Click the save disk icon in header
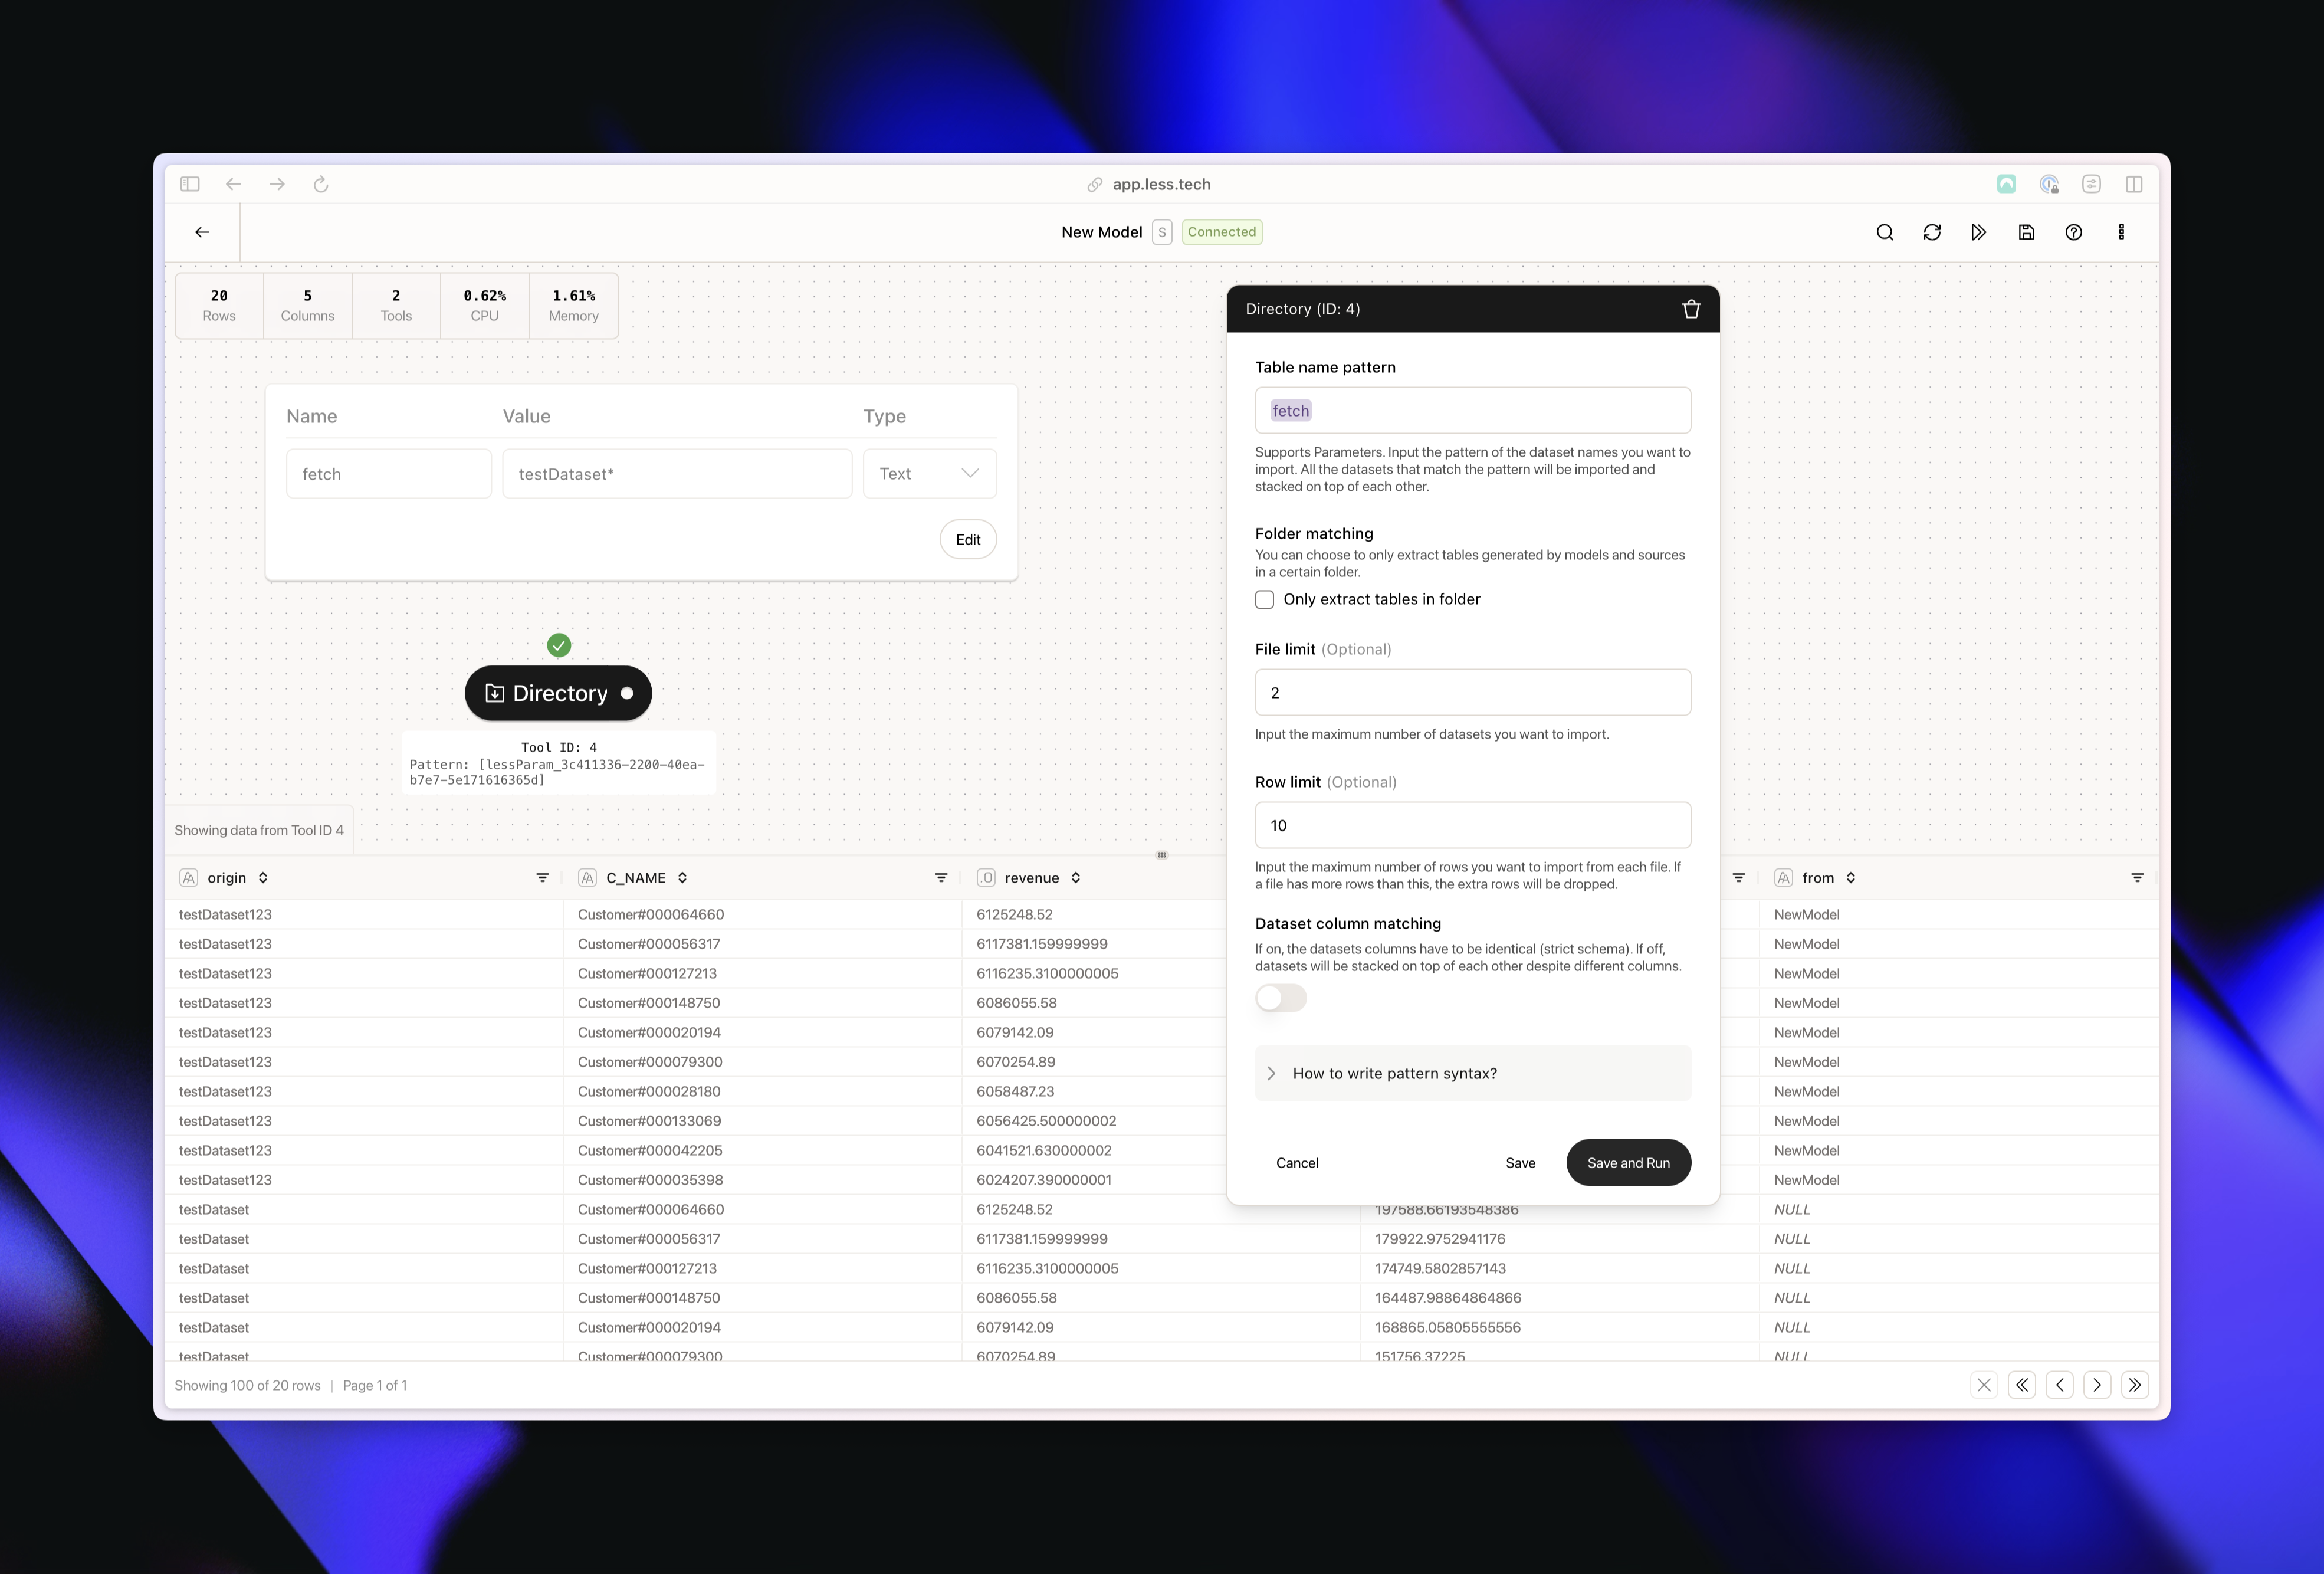The width and height of the screenshot is (2324, 1574). (x=2026, y=232)
